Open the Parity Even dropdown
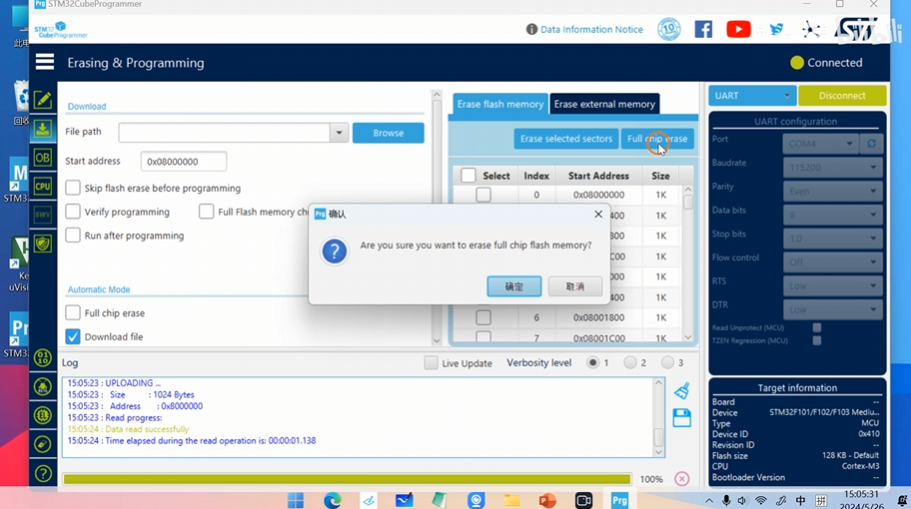 (x=832, y=191)
